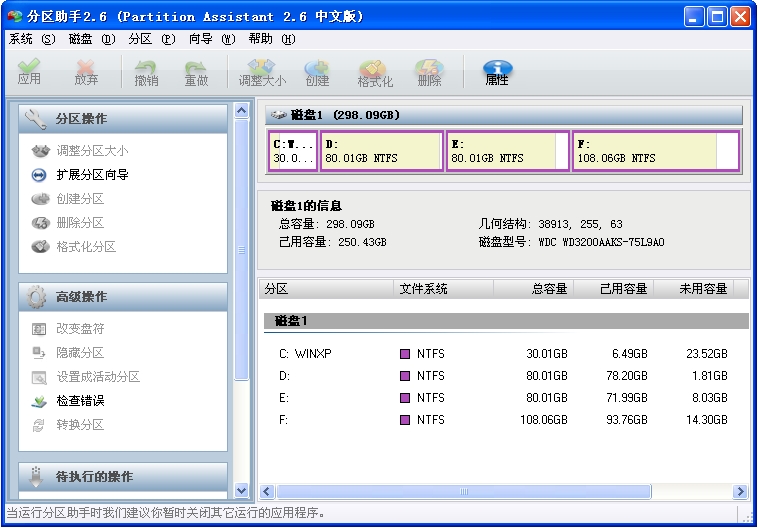Screen dimensions: 758x528
Task: Sort by the 已用容量 column header
Action: pyautogui.click(x=613, y=289)
